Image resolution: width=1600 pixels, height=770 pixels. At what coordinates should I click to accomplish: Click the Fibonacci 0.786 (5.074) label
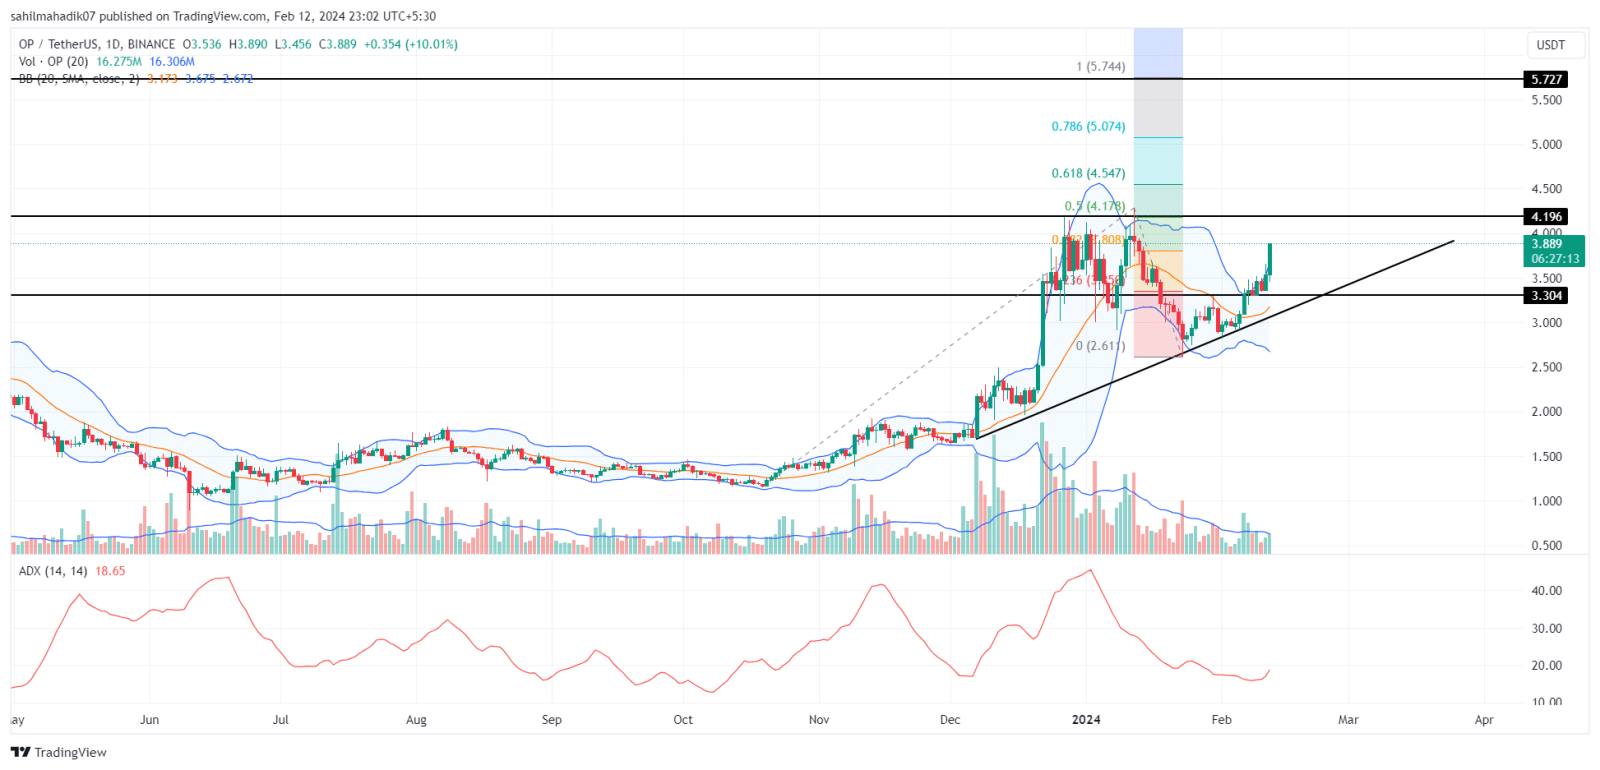pyautogui.click(x=1088, y=127)
